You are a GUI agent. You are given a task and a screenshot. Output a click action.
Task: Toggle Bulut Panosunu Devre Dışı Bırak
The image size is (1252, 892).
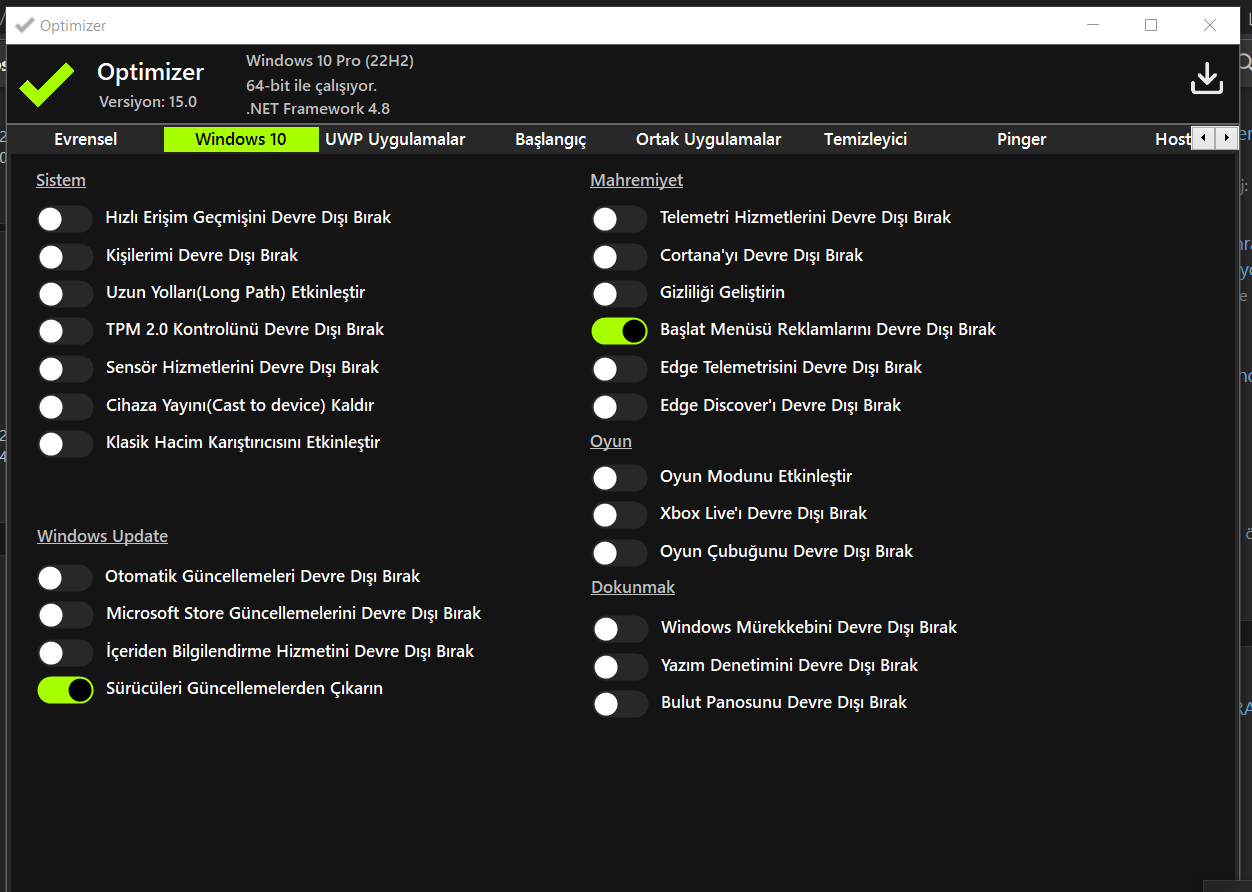click(x=619, y=703)
